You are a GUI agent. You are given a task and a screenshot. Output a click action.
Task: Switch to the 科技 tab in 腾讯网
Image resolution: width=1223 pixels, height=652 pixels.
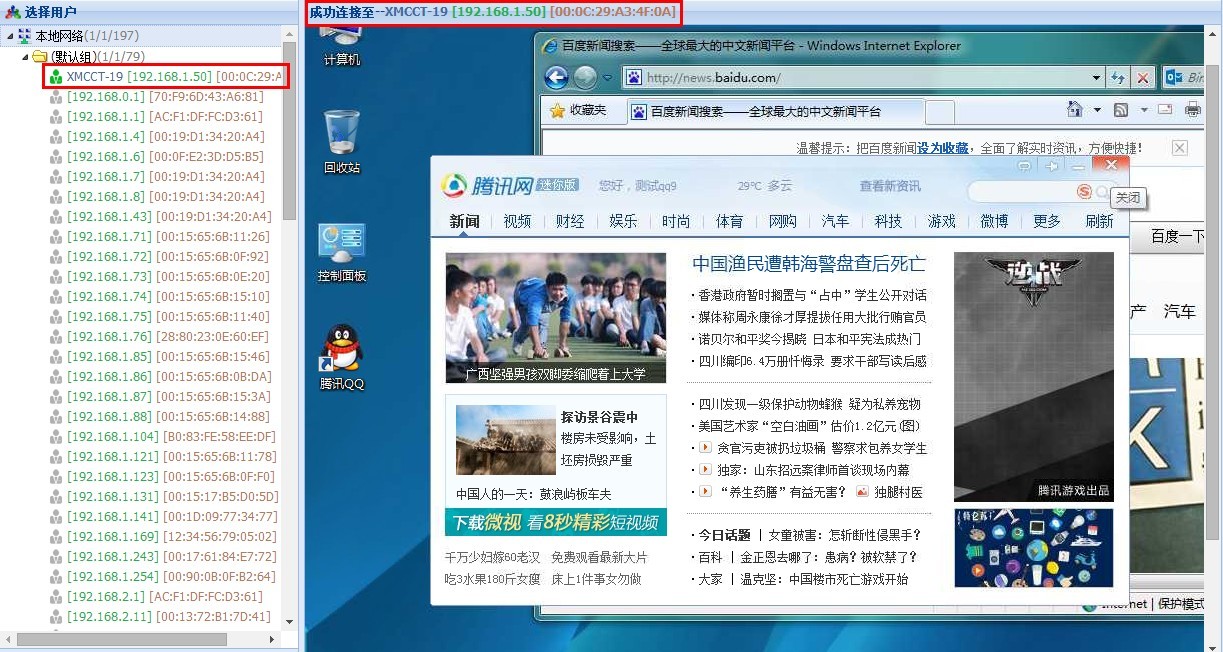[x=888, y=221]
